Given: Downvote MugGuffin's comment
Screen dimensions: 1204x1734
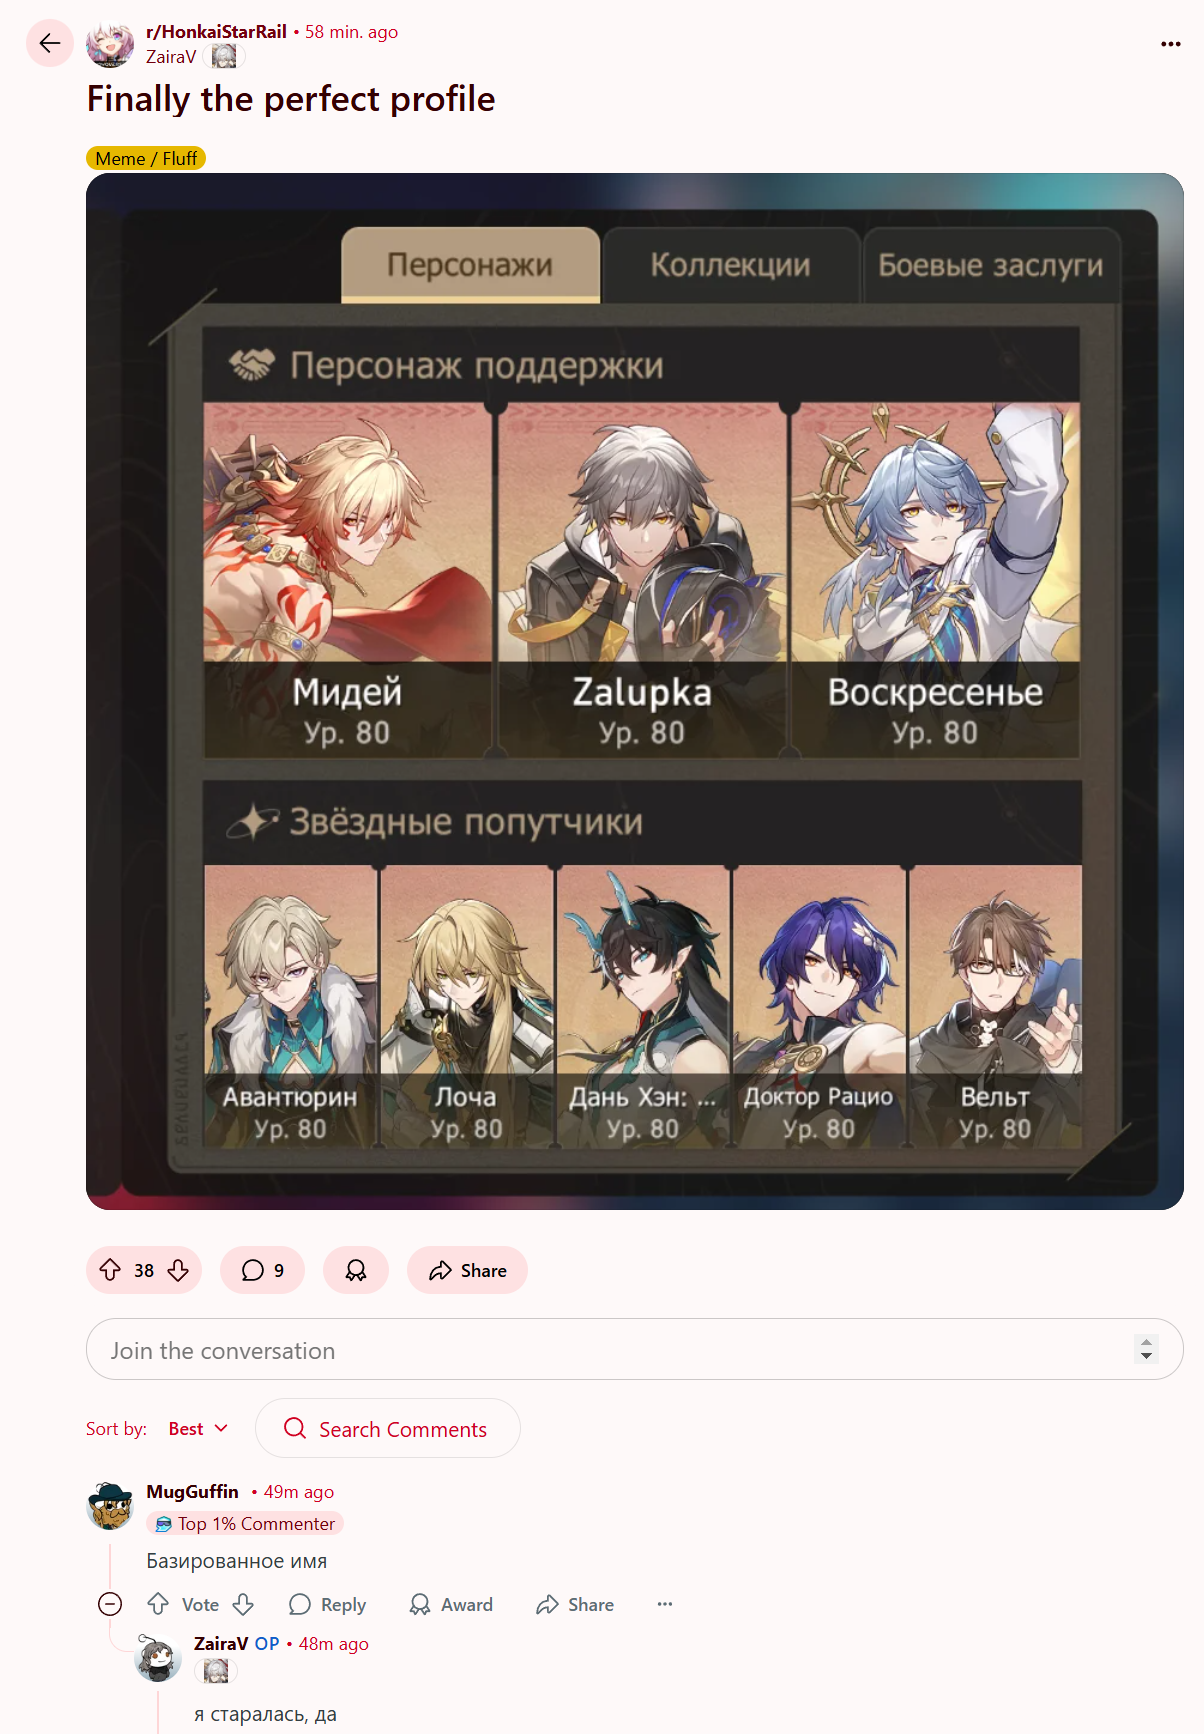Looking at the screenshot, I should pos(243,1604).
